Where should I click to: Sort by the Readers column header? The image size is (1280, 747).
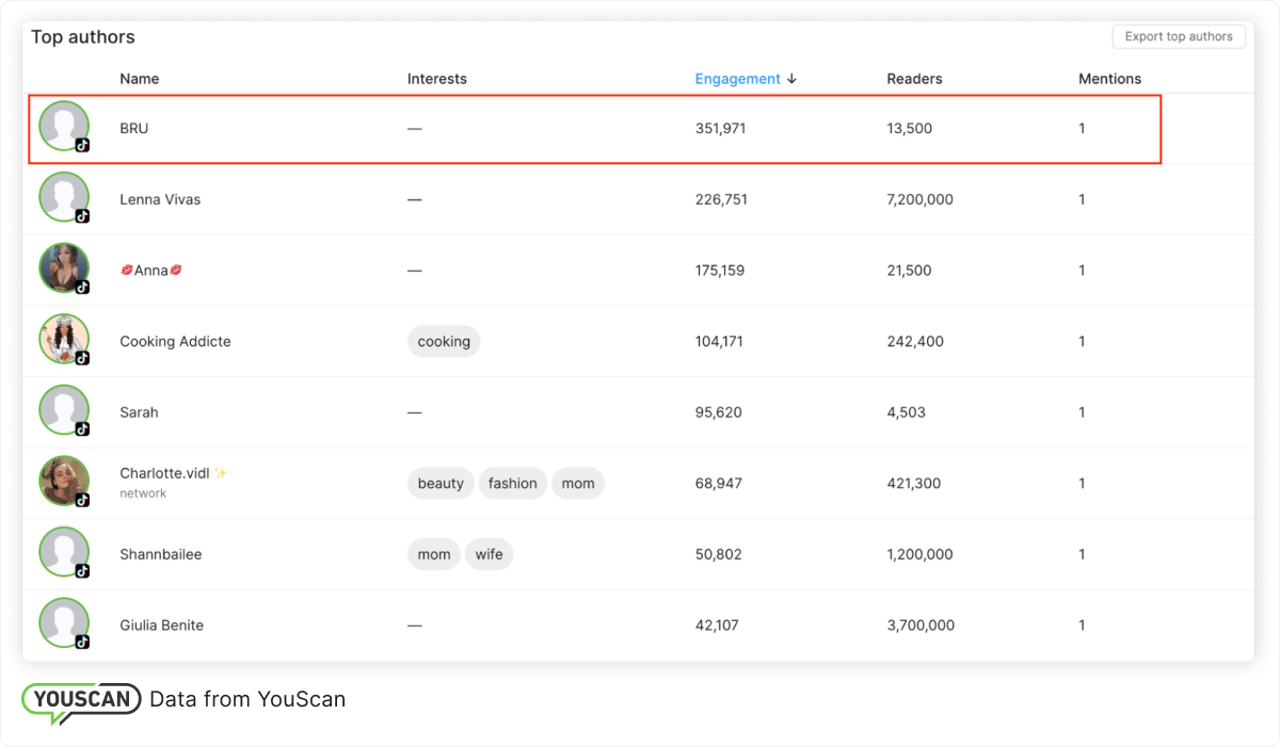(x=914, y=79)
